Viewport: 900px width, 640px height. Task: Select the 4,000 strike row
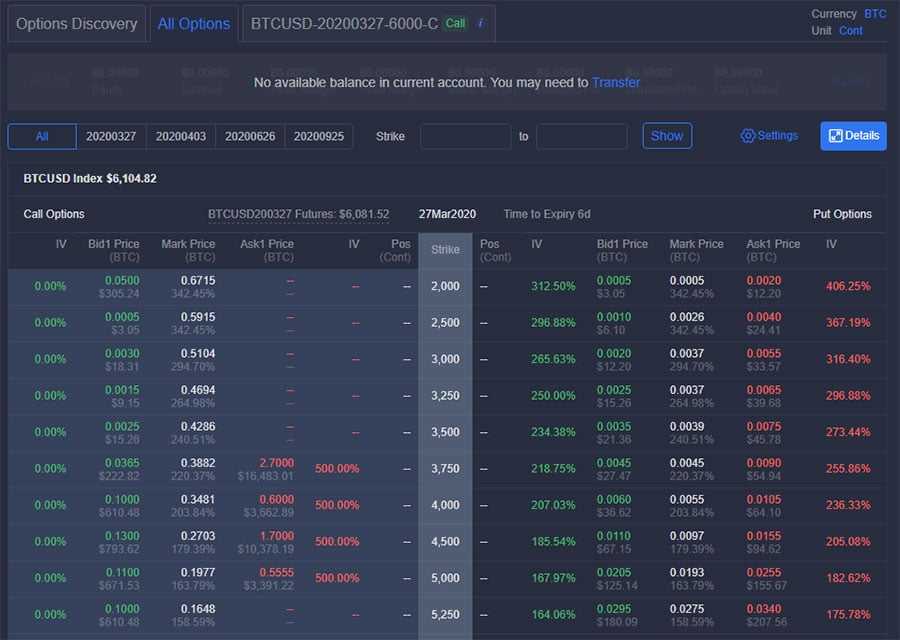click(x=445, y=505)
